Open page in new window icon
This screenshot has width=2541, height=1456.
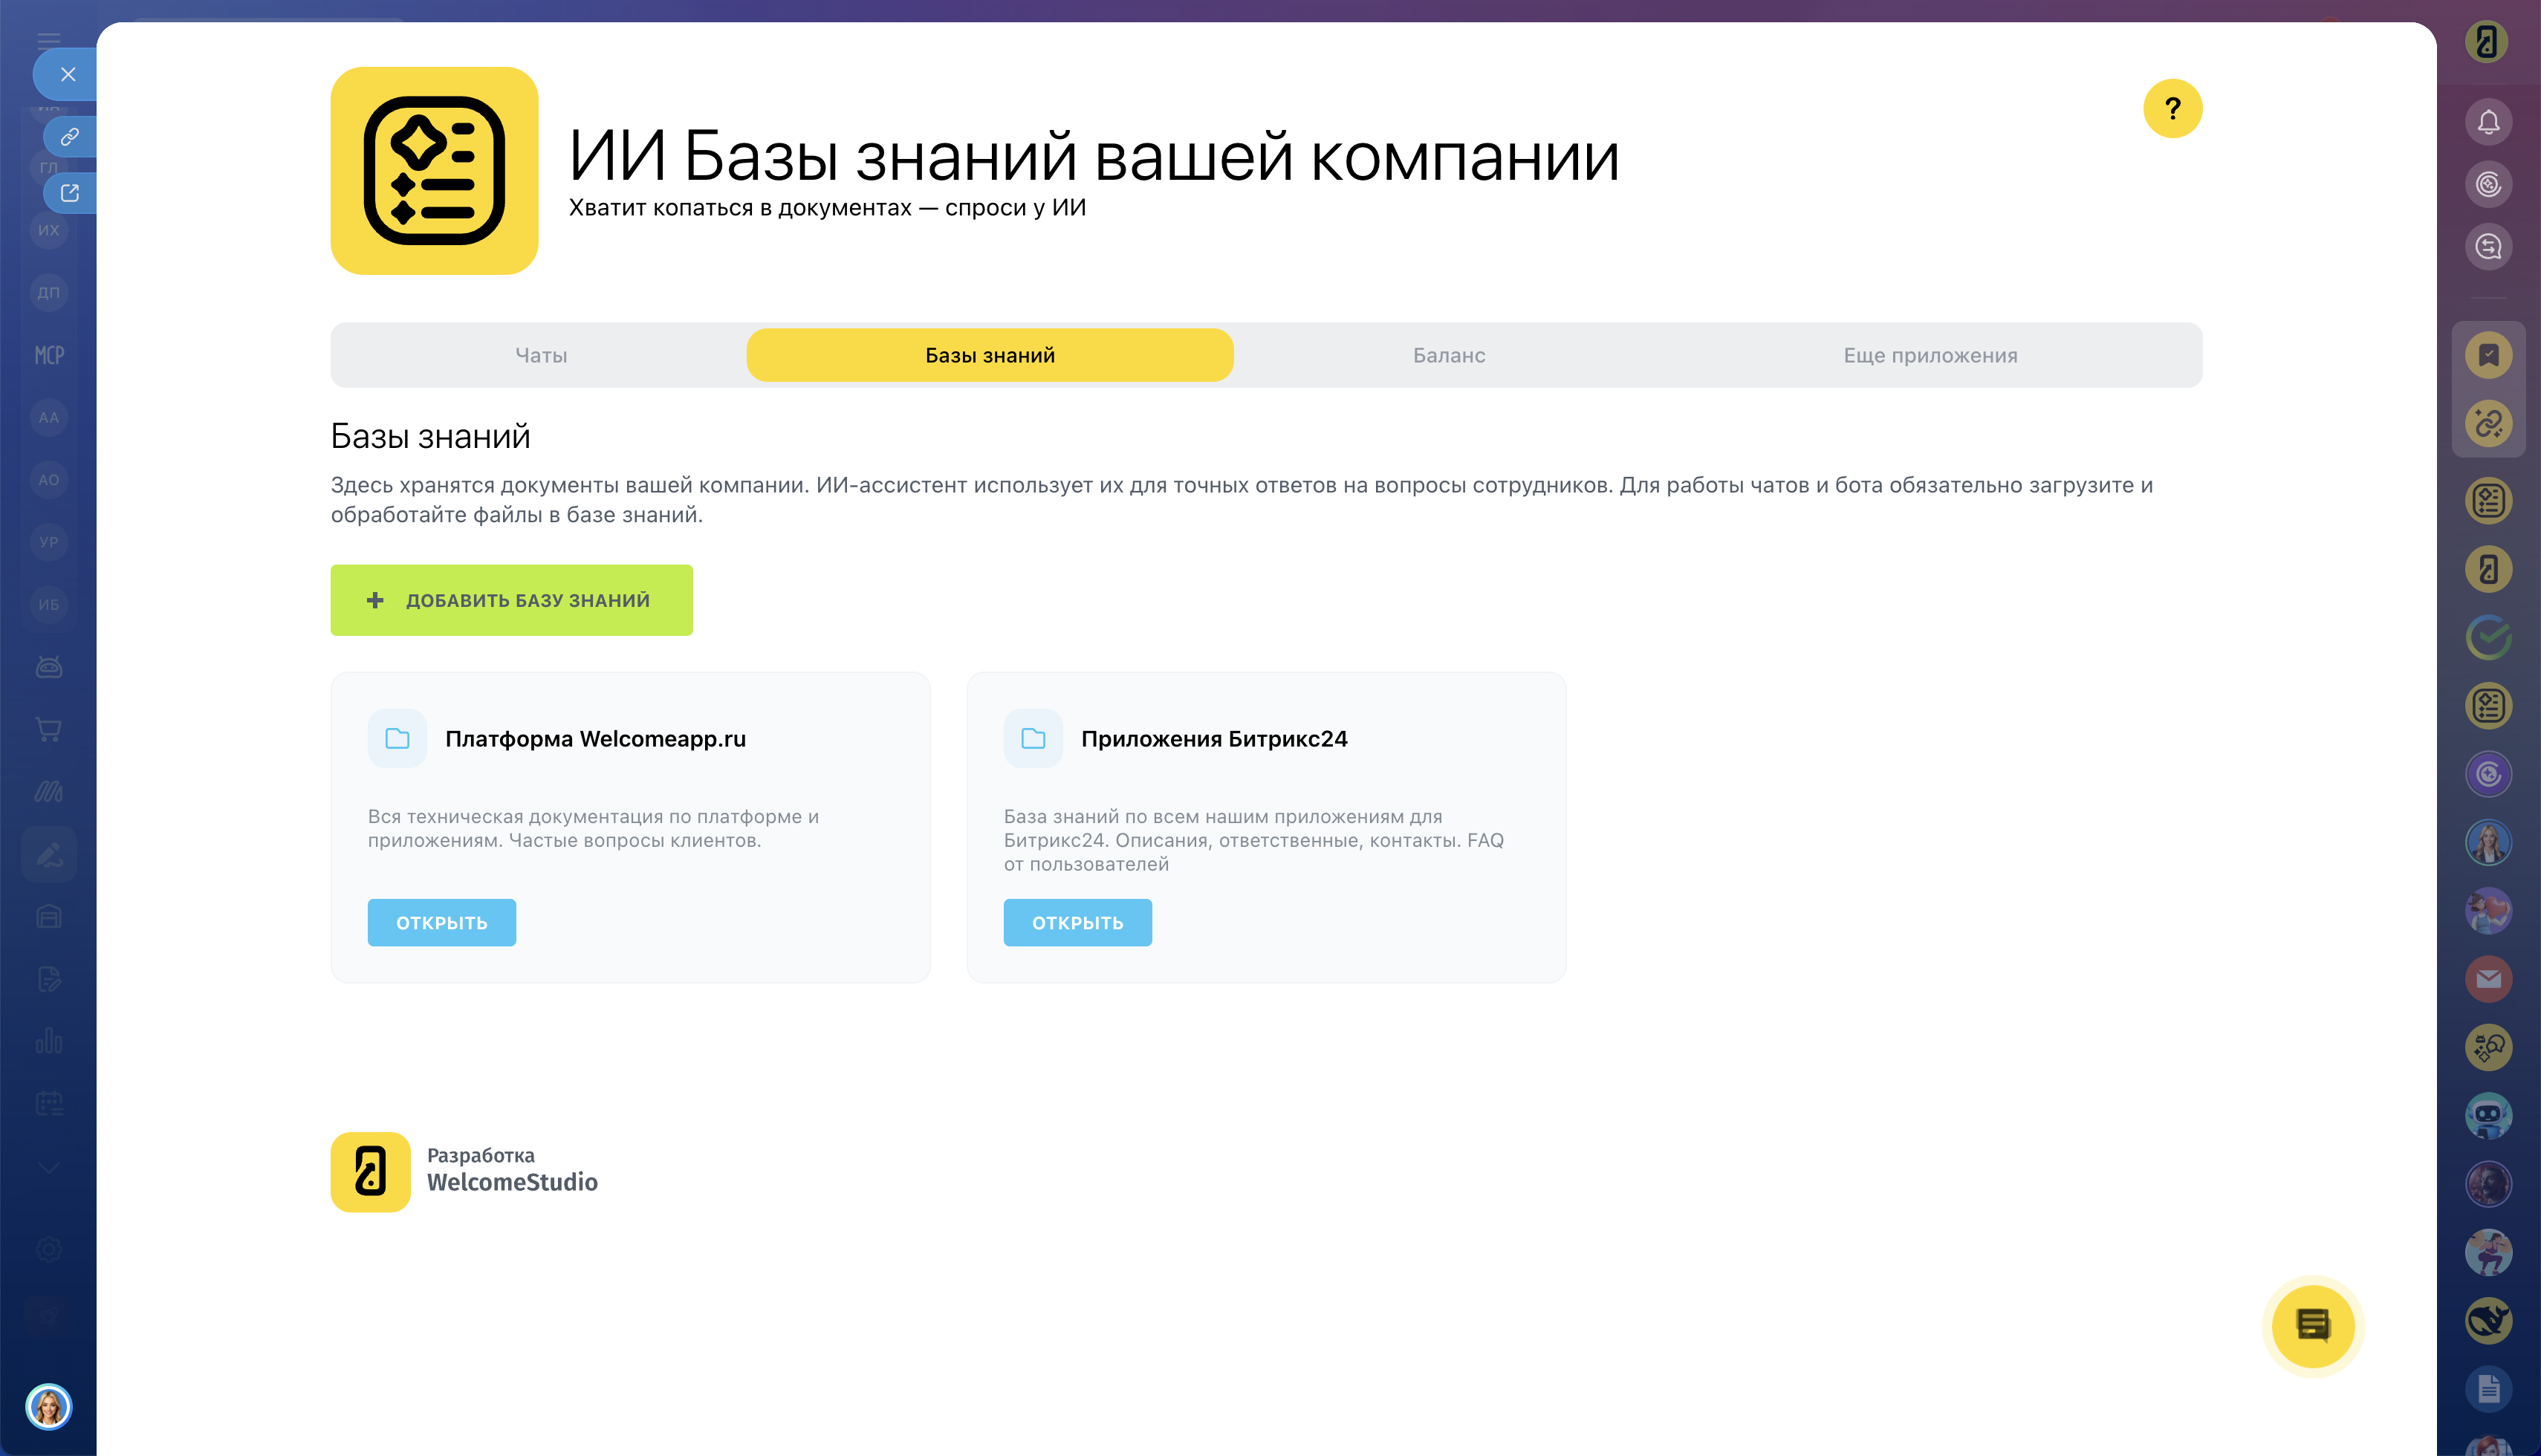(x=70, y=193)
